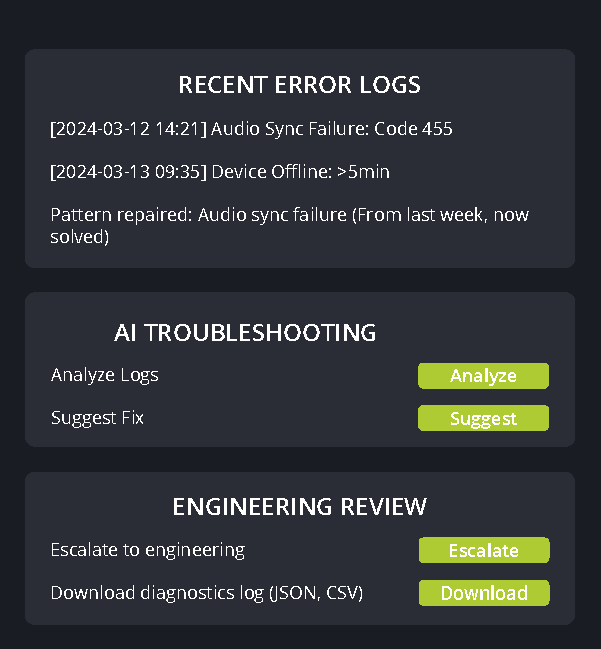Open the Audio Sync Failure log entry
Viewport: 601px width, 649px height.
[x=251, y=129]
